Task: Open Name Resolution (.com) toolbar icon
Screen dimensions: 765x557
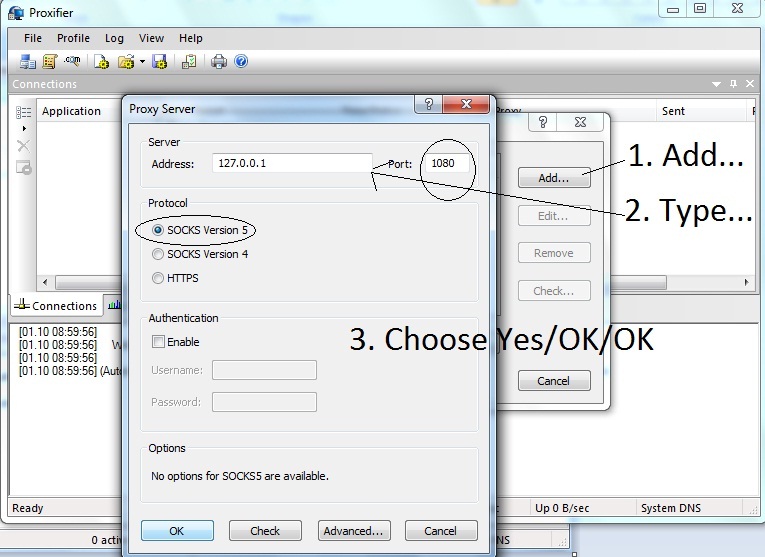Action: pos(72,60)
